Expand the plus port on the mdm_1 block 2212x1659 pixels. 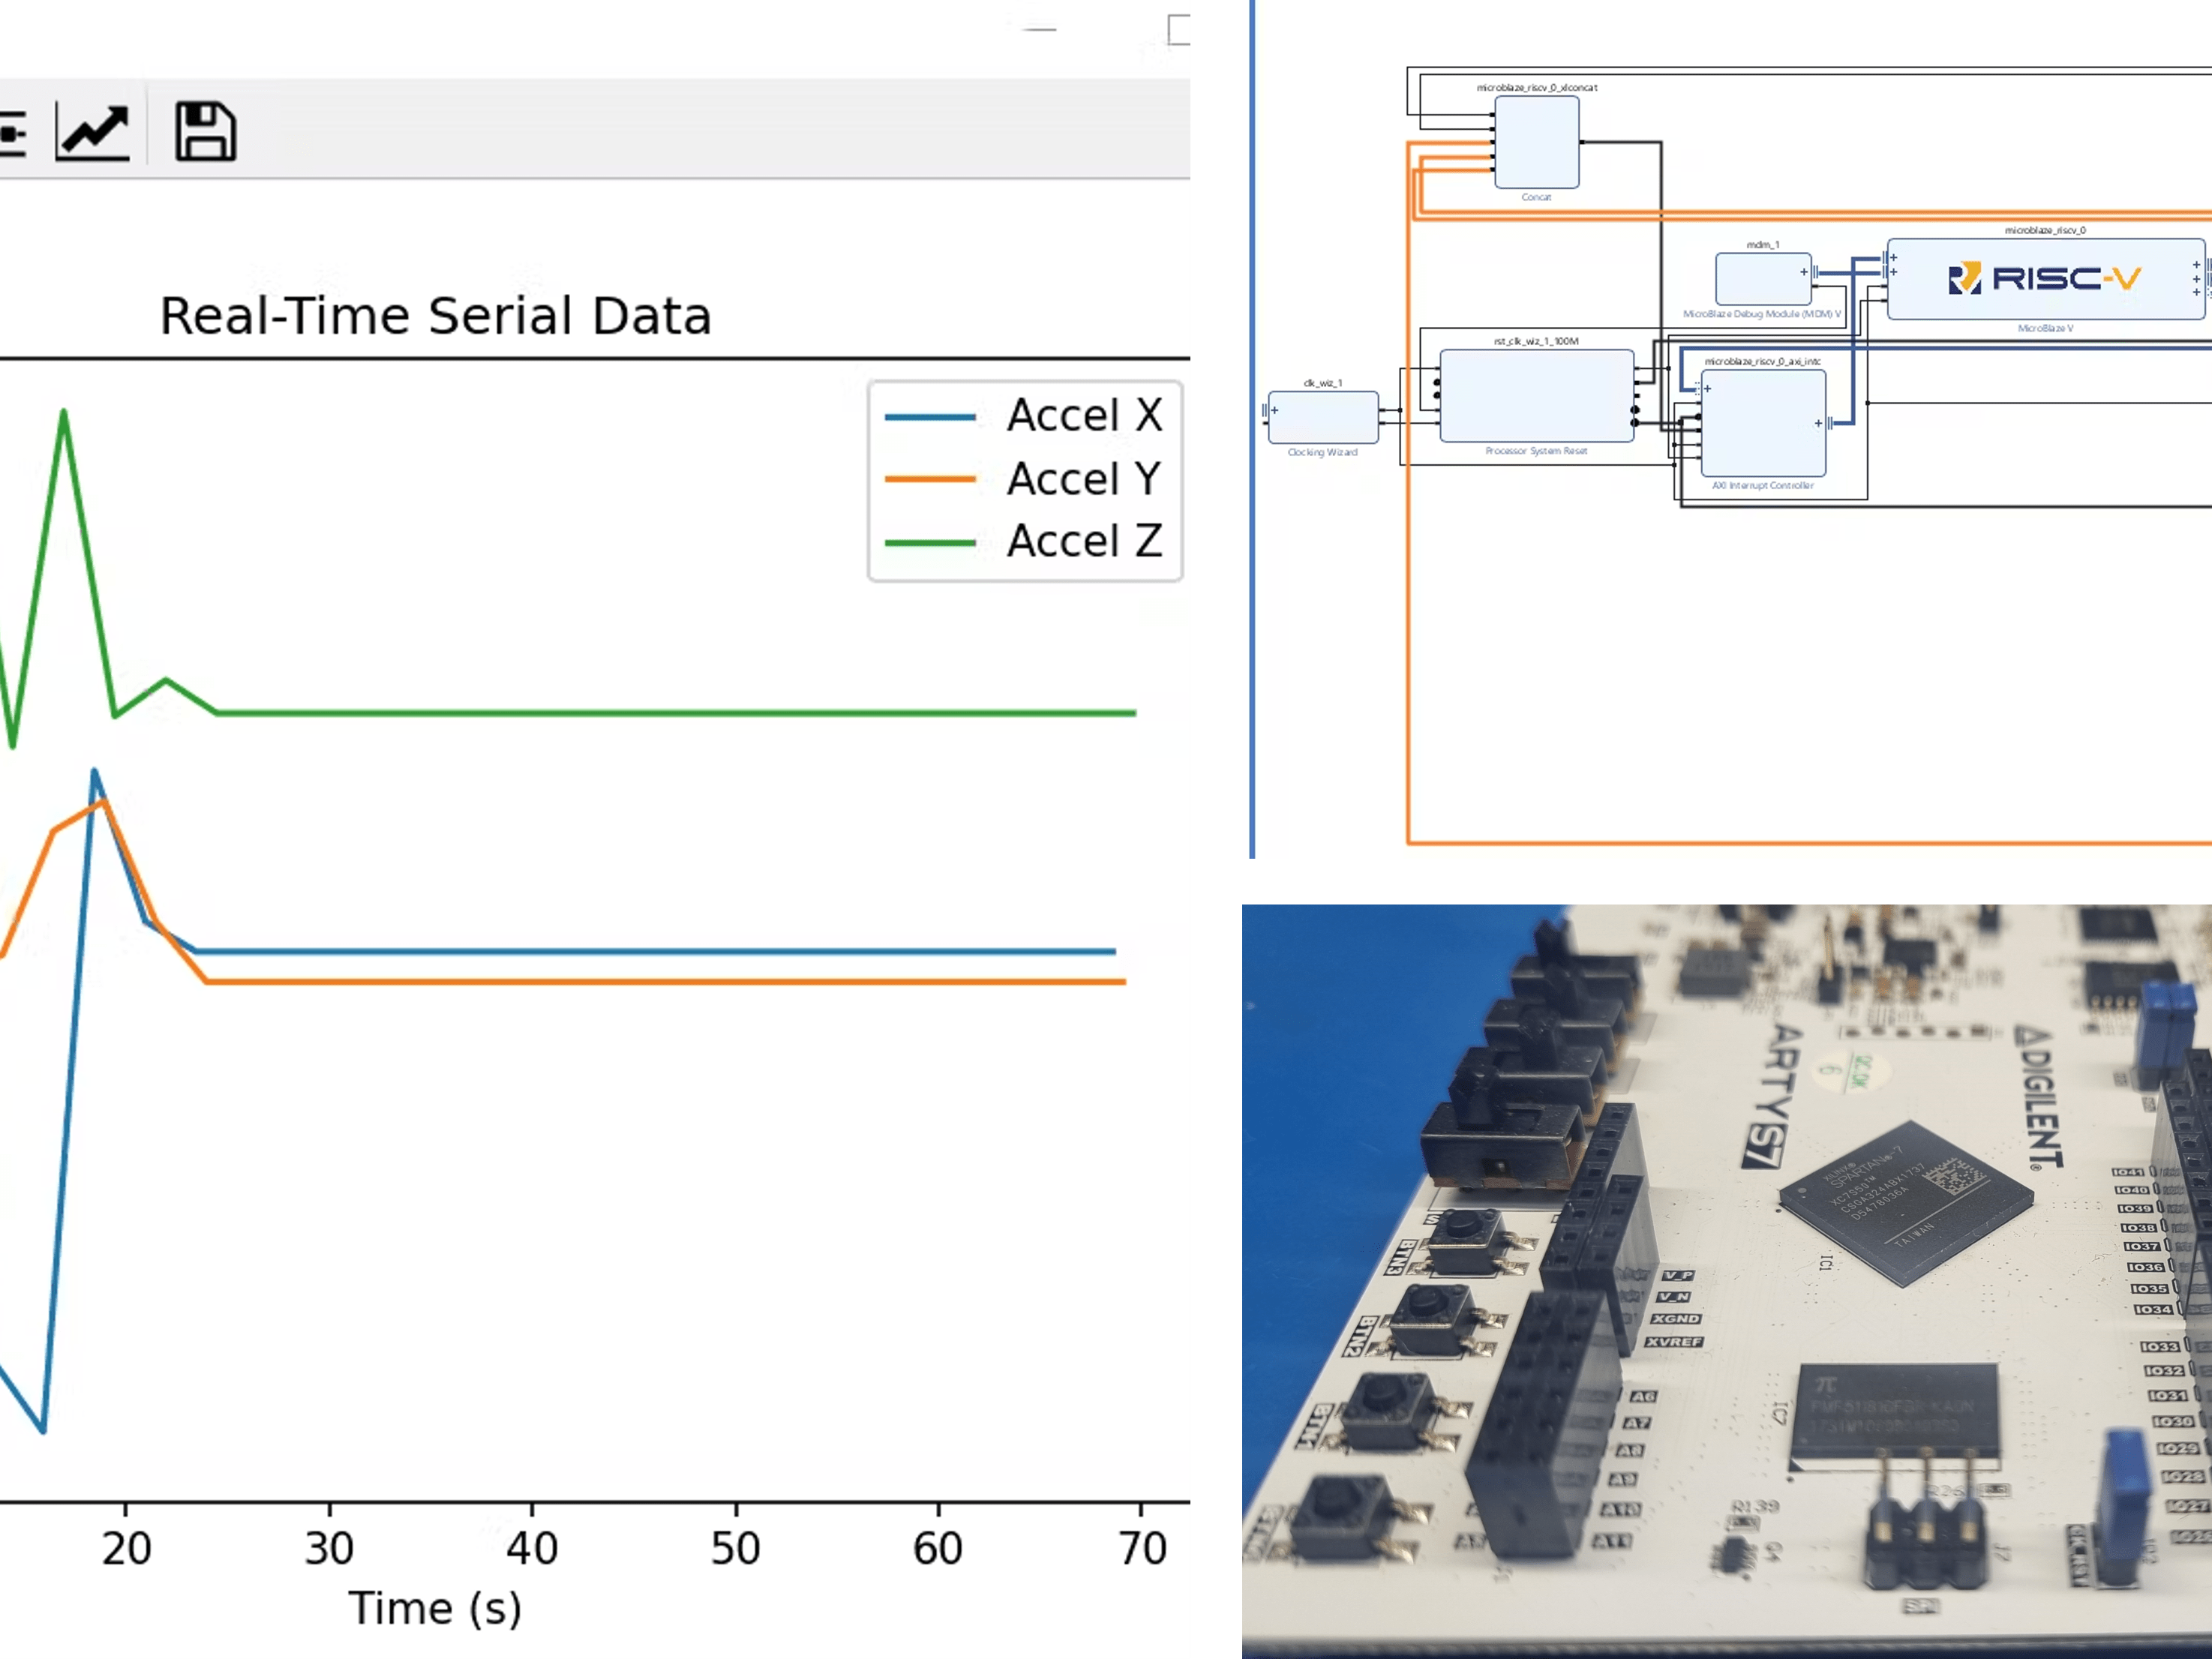tap(1804, 272)
